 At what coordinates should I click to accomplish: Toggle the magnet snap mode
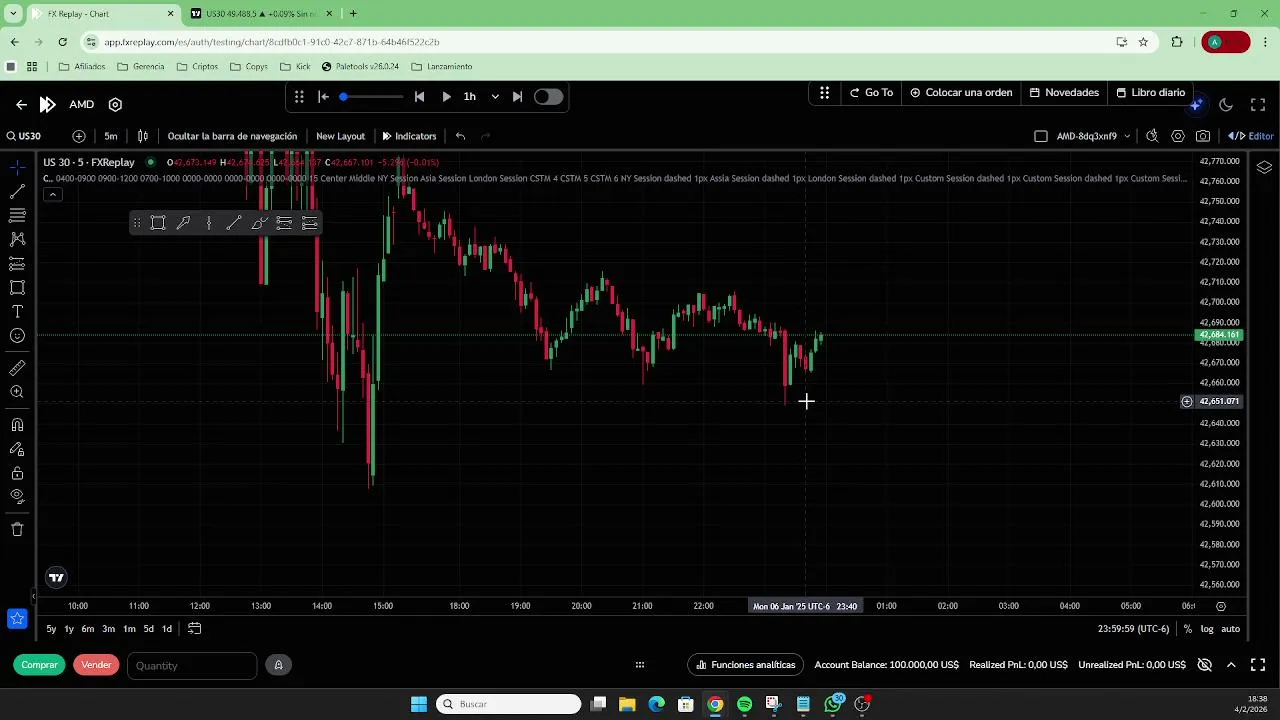click(x=17, y=425)
